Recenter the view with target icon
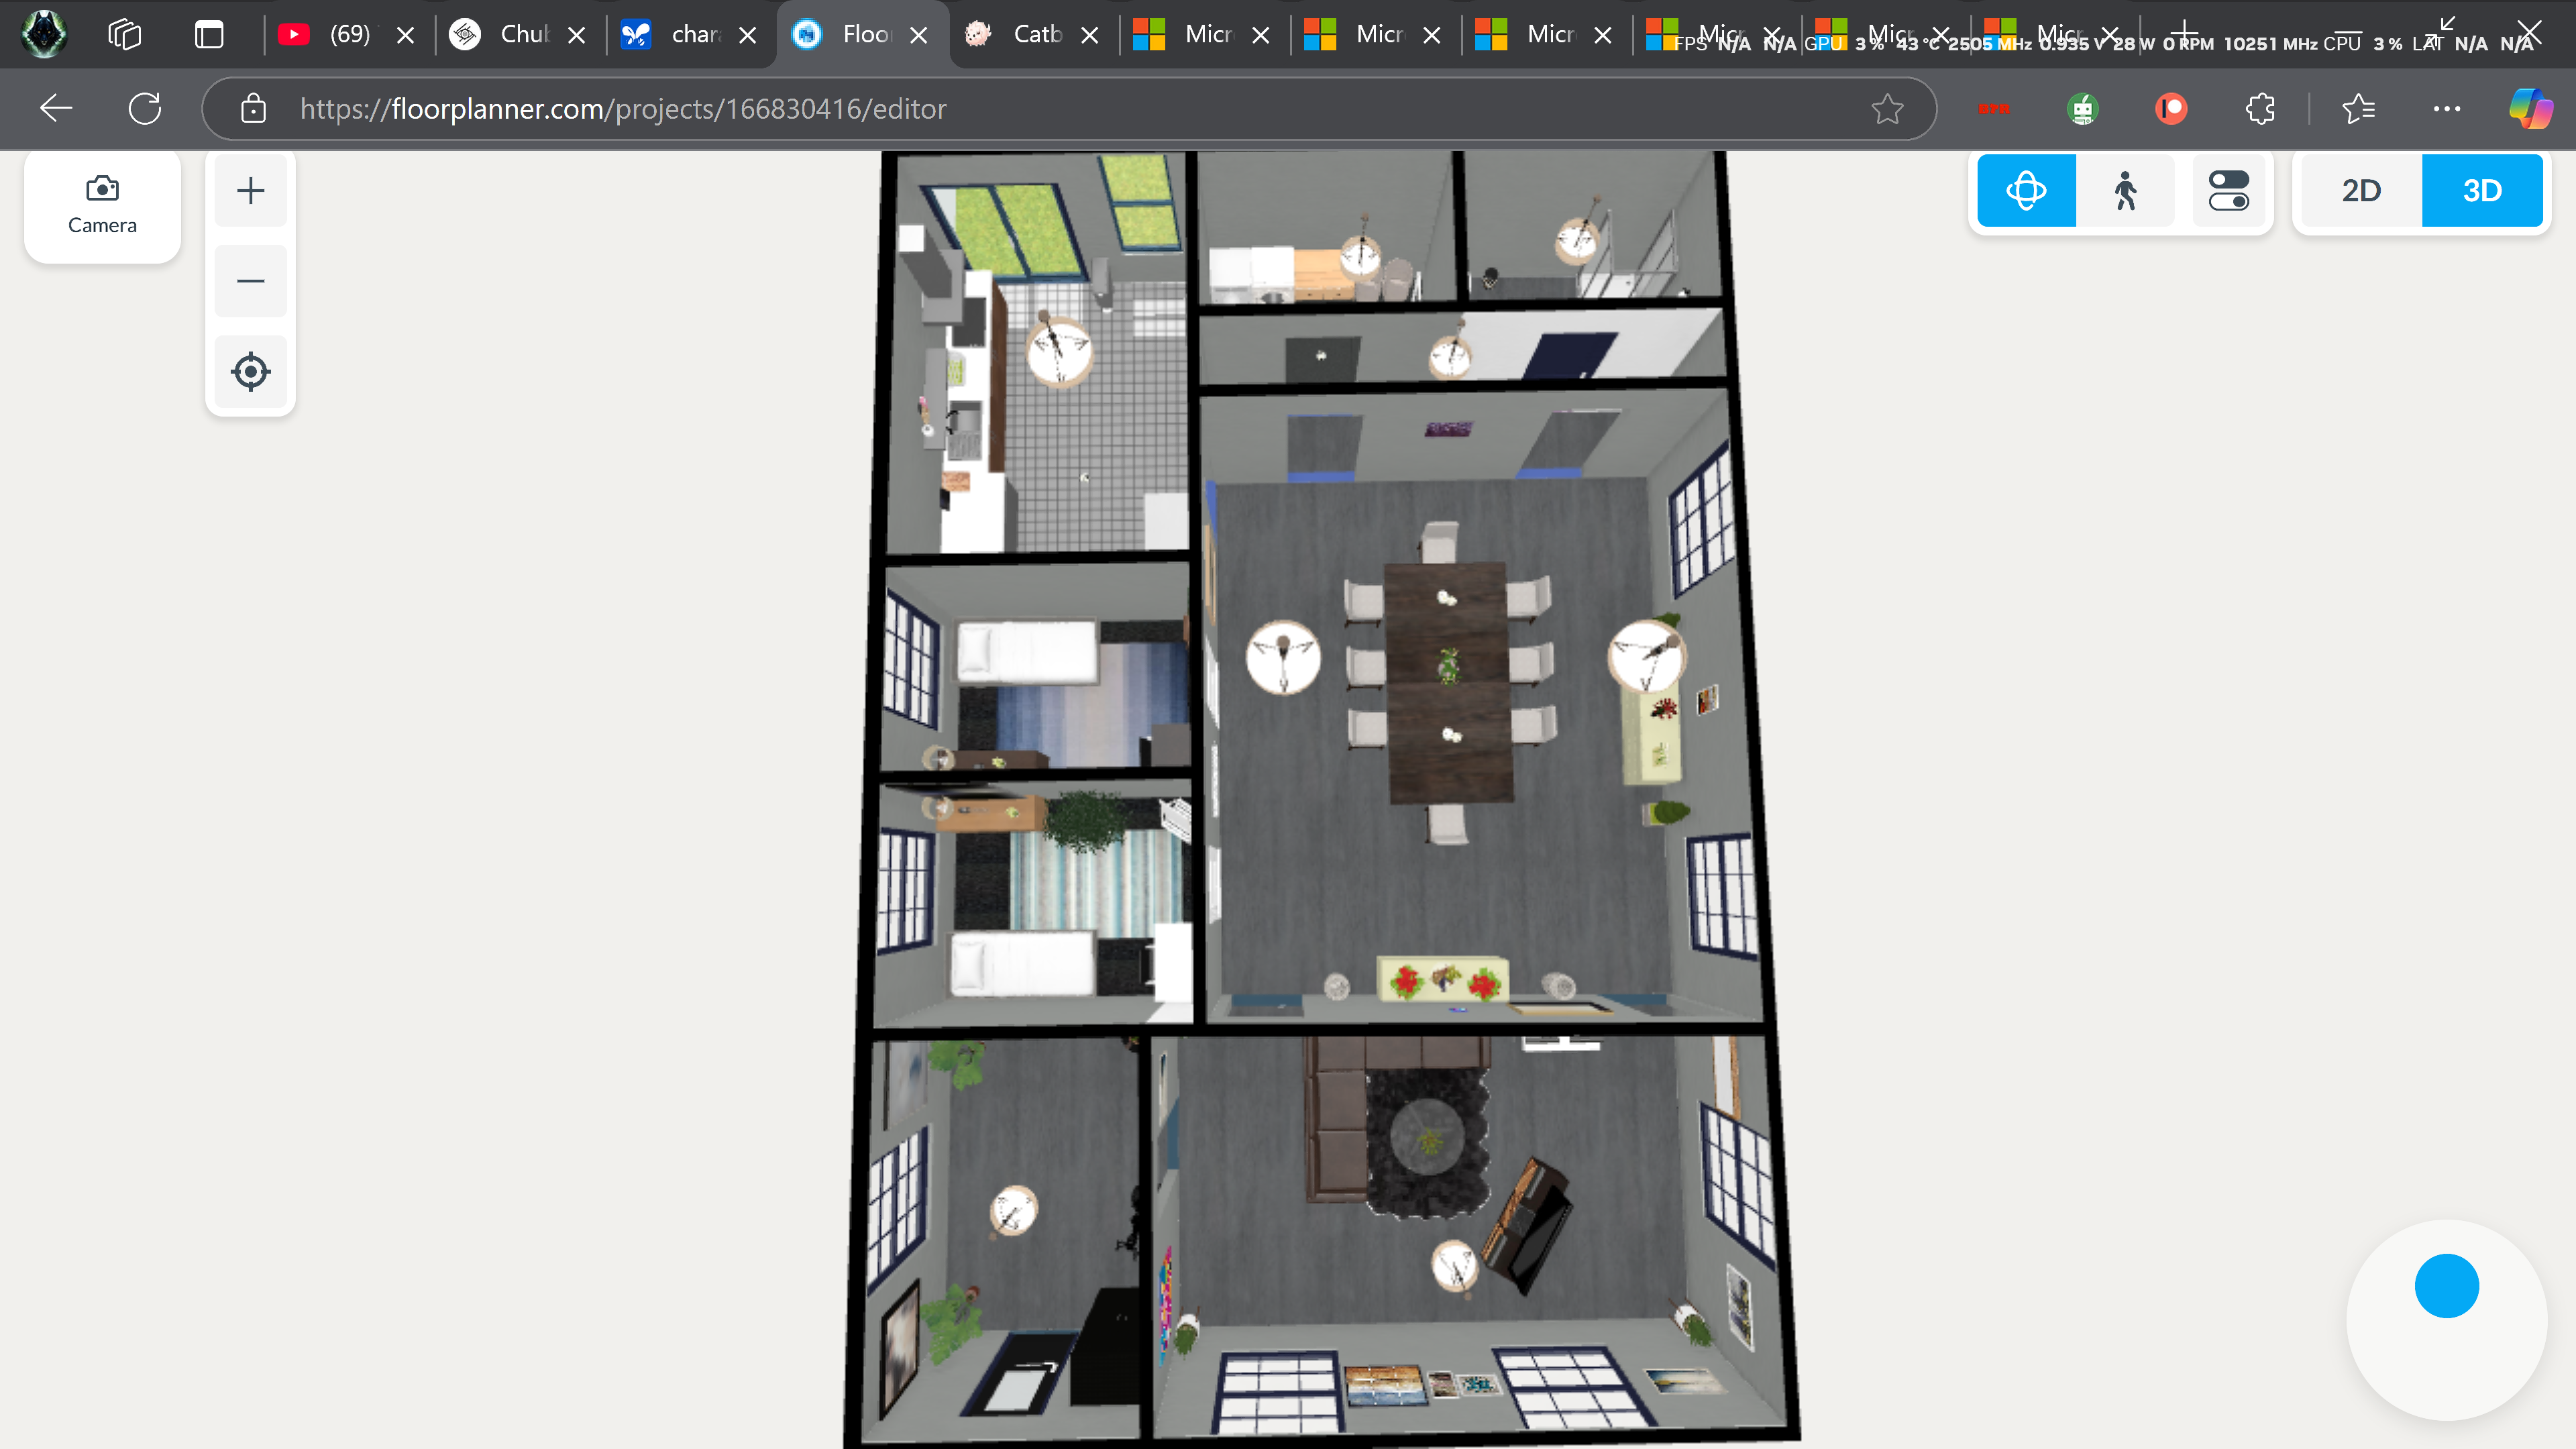Image resolution: width=2576 pixels, height=1449 pixels. pyautogui.click(x=250, y=372)
